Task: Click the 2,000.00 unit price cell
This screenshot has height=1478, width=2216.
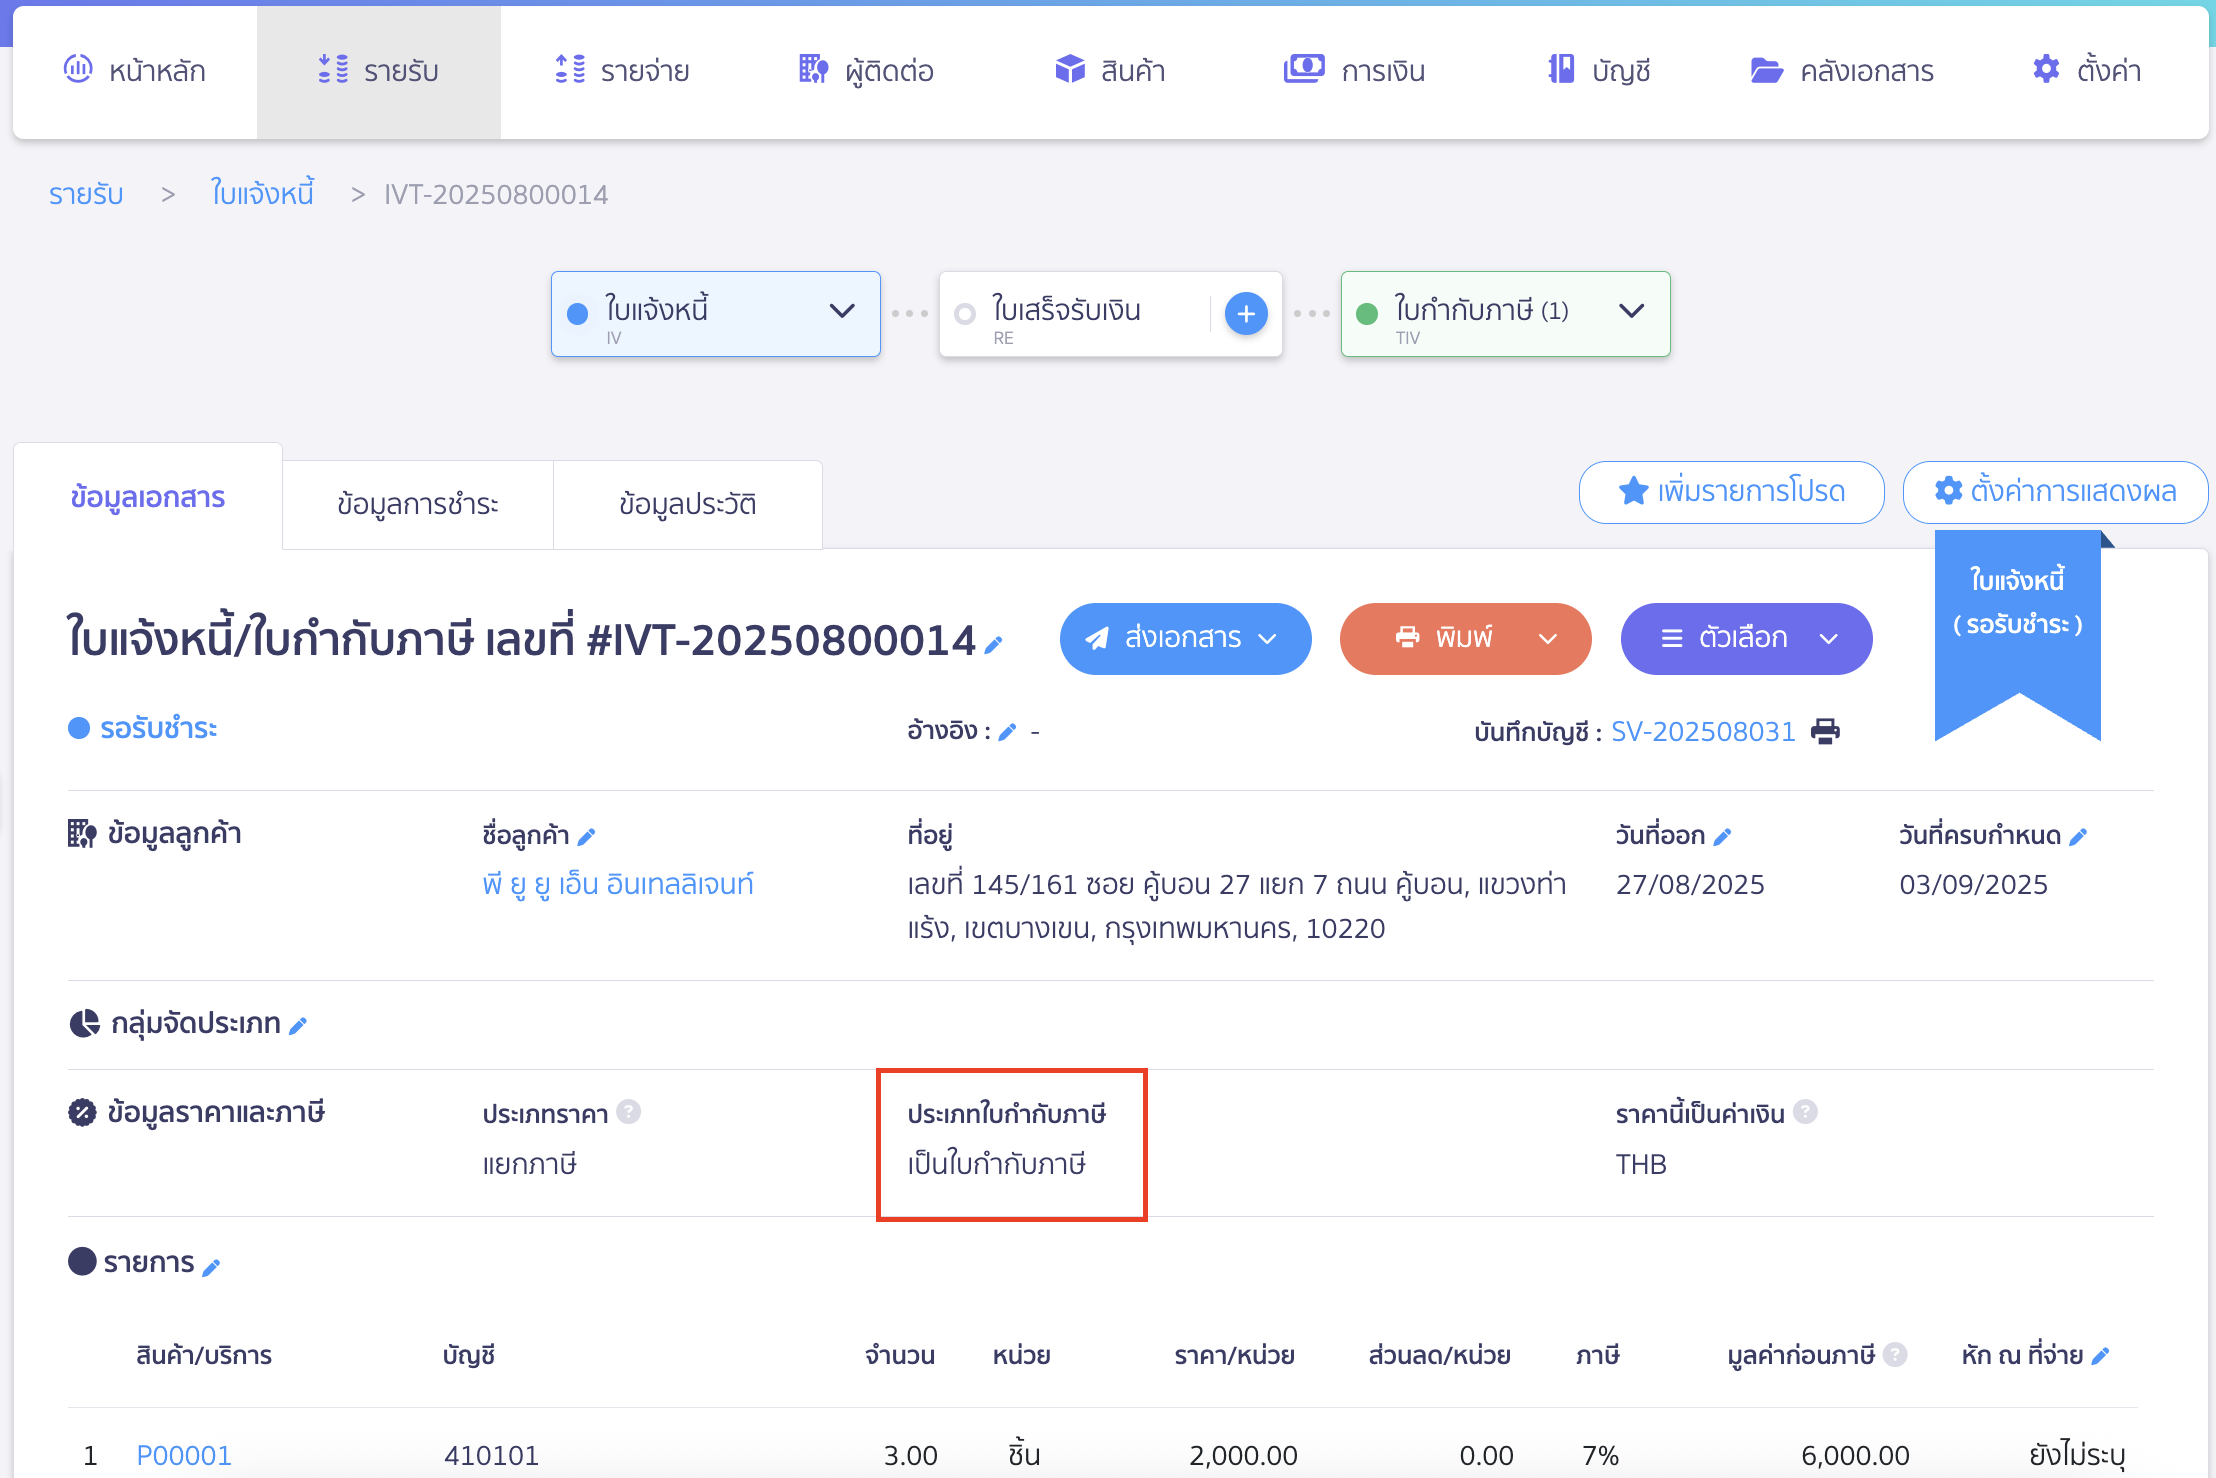Action: tap(1243, 1455)
